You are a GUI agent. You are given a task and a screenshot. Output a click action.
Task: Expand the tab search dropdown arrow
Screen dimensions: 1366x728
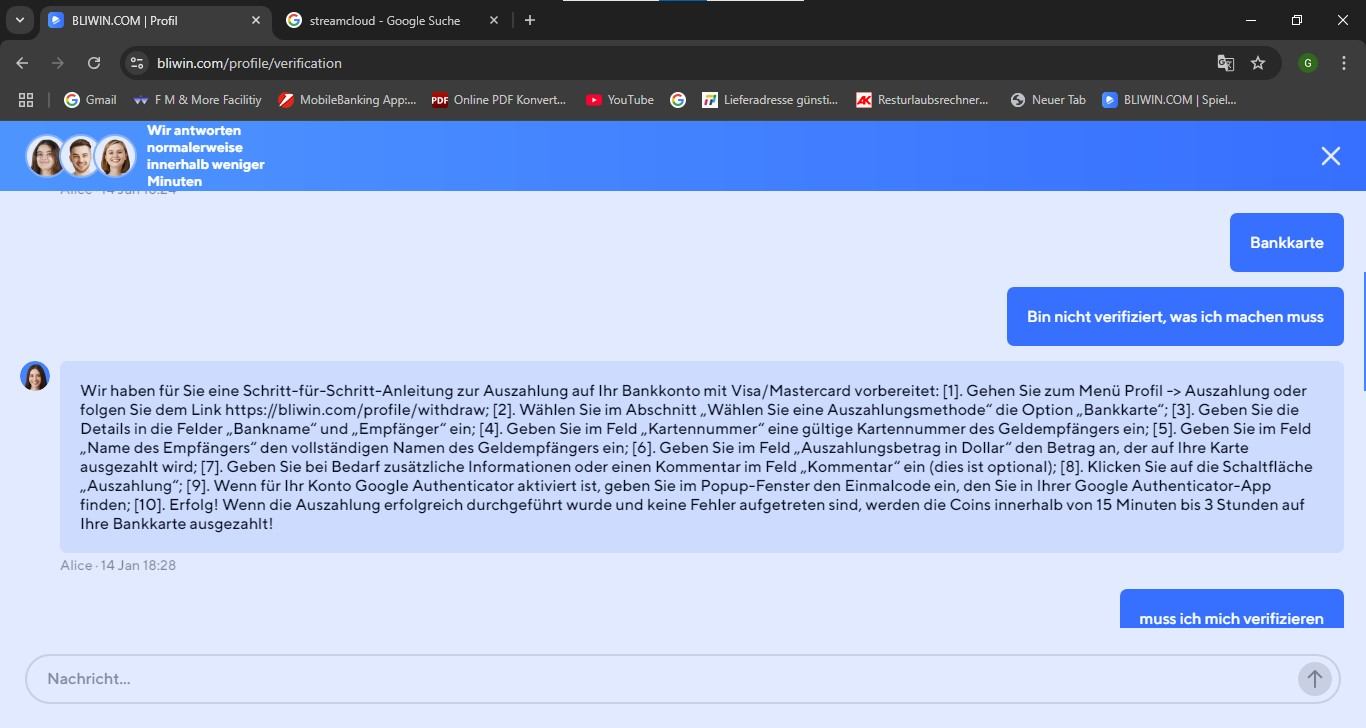(x=19, y=20)
